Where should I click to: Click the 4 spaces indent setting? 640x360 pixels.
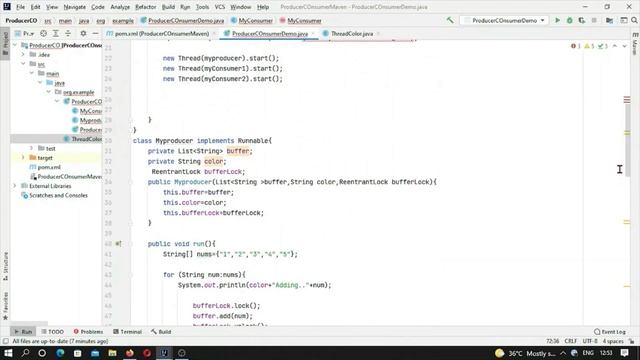pos(613,341)
